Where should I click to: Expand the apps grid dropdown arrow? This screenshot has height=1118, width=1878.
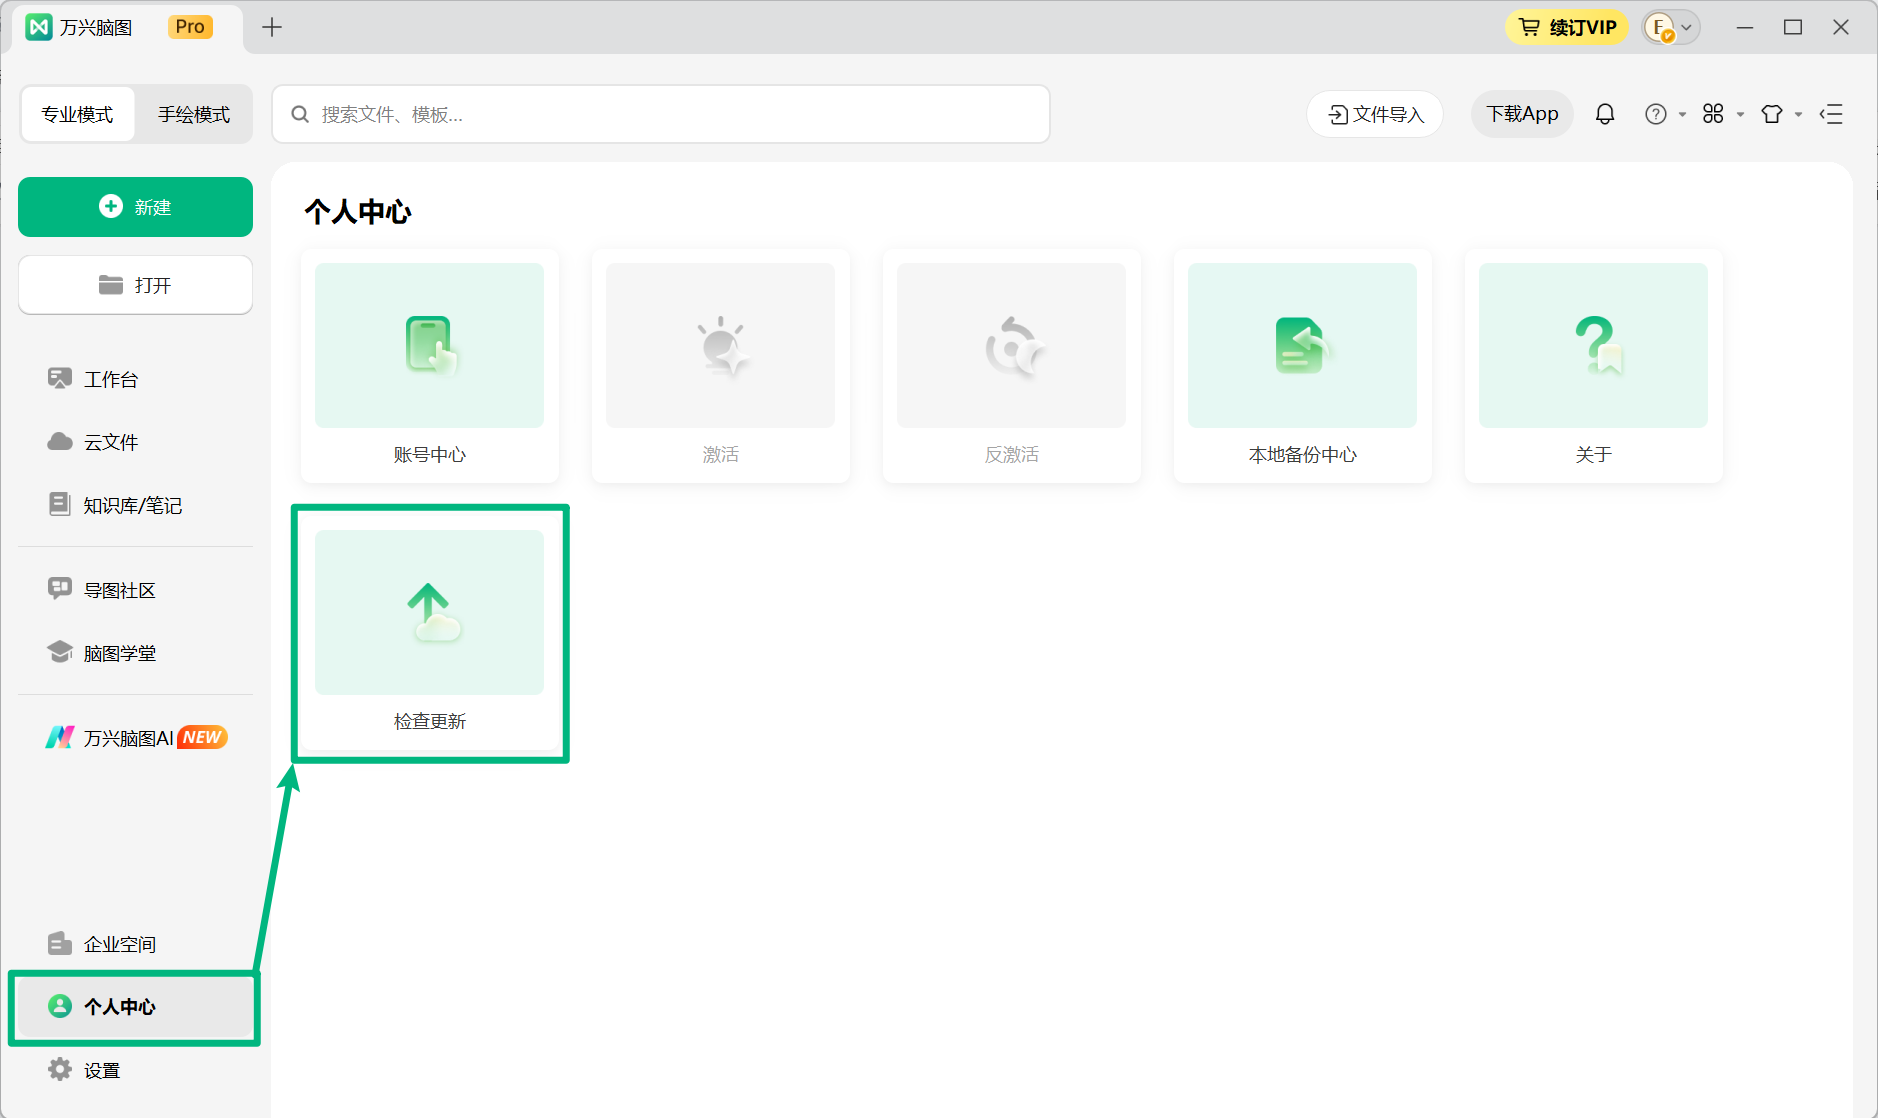(1740, 115)
